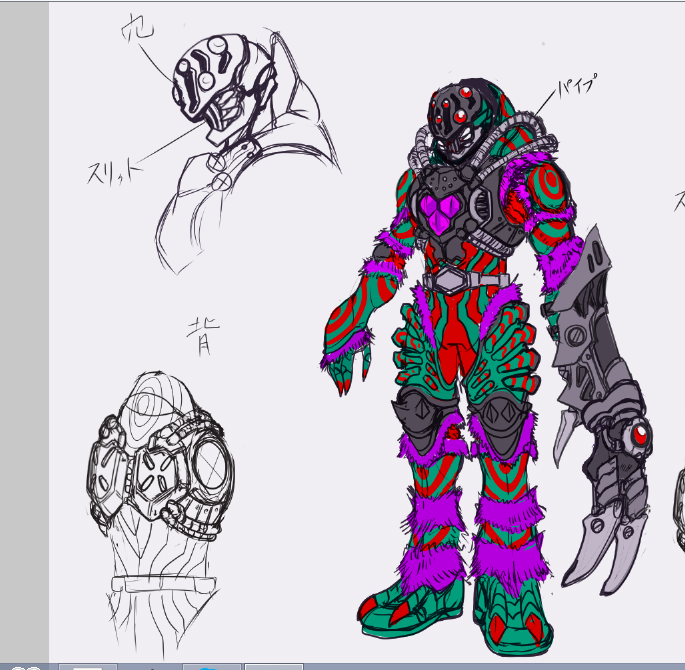Click the purple heart gem on chest
The width and height of the screenshot is (685, 670).
click(x=441, y=213)
